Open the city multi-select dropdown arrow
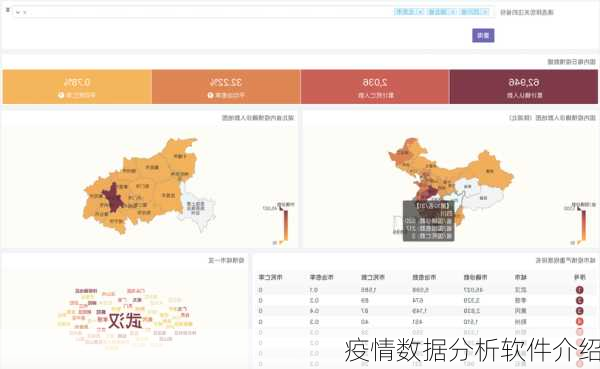Screen dimensions: 600x369 [18, 12]
